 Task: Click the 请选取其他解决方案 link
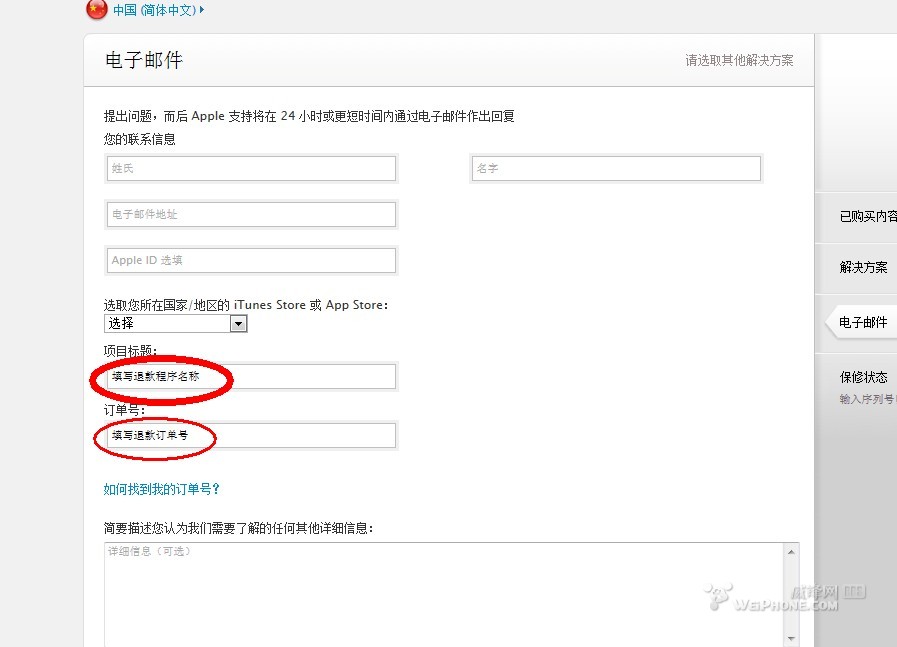tap(739, 60)
